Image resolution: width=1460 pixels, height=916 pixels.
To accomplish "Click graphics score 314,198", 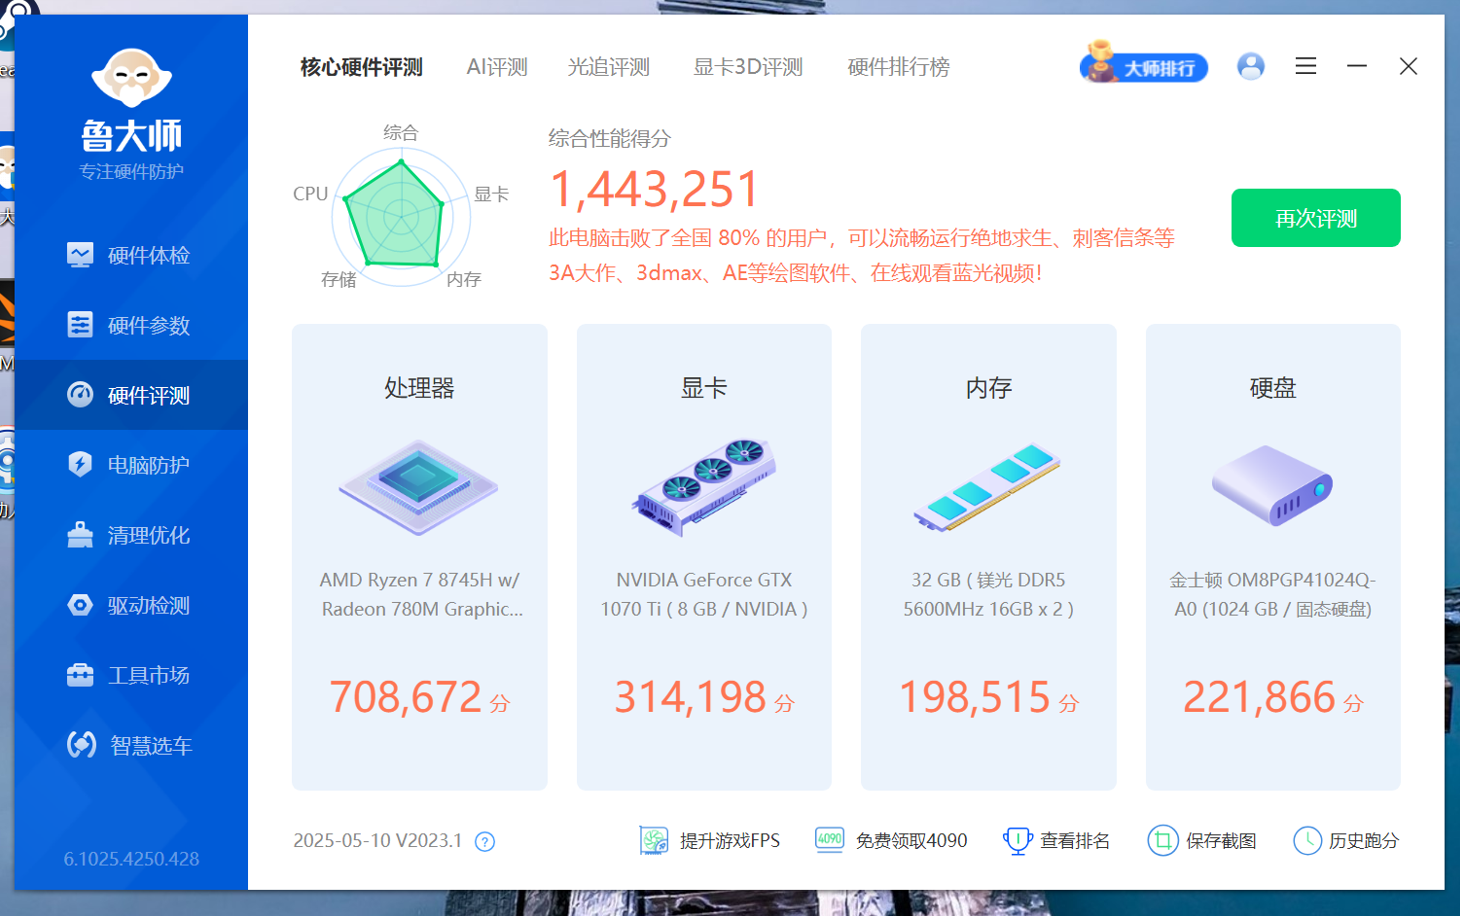I will (690, 697).
